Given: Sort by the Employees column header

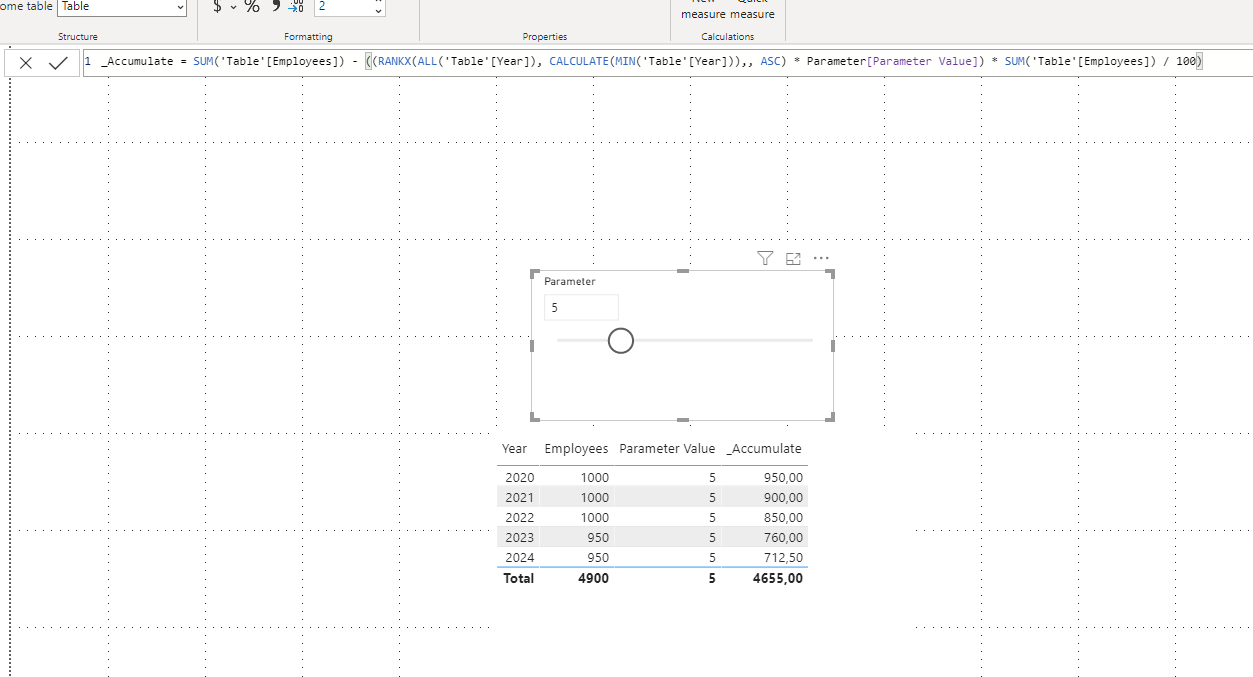Looking at the screenshot, I should 576,449.
